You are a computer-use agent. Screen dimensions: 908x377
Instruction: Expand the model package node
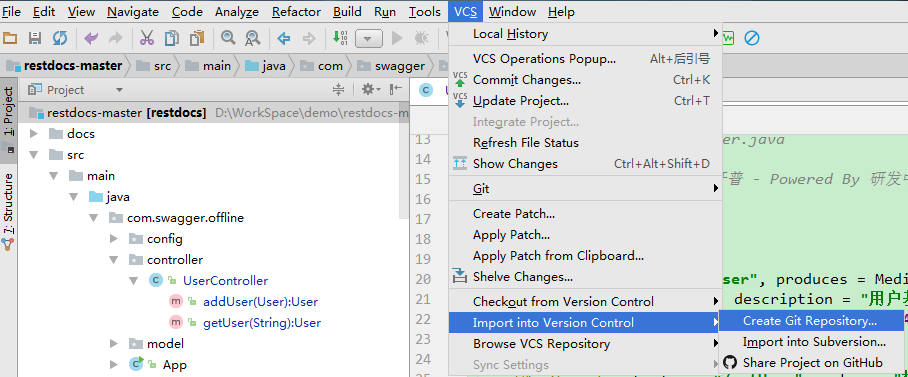pos(114,343)
